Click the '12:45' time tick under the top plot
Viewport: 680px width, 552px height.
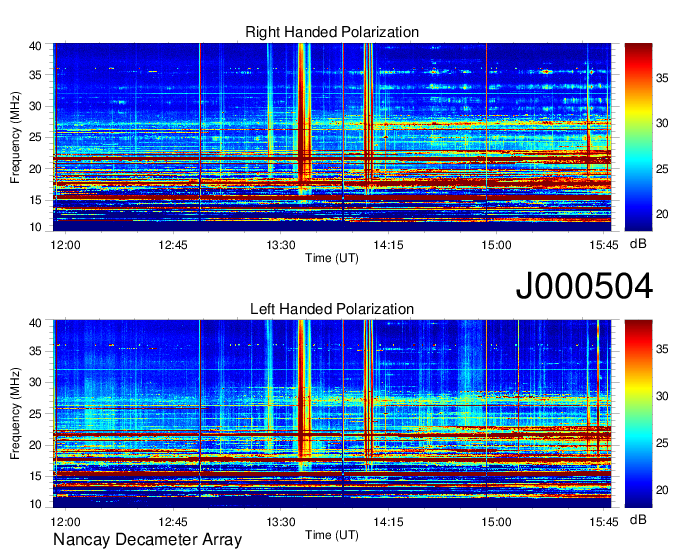173,245
